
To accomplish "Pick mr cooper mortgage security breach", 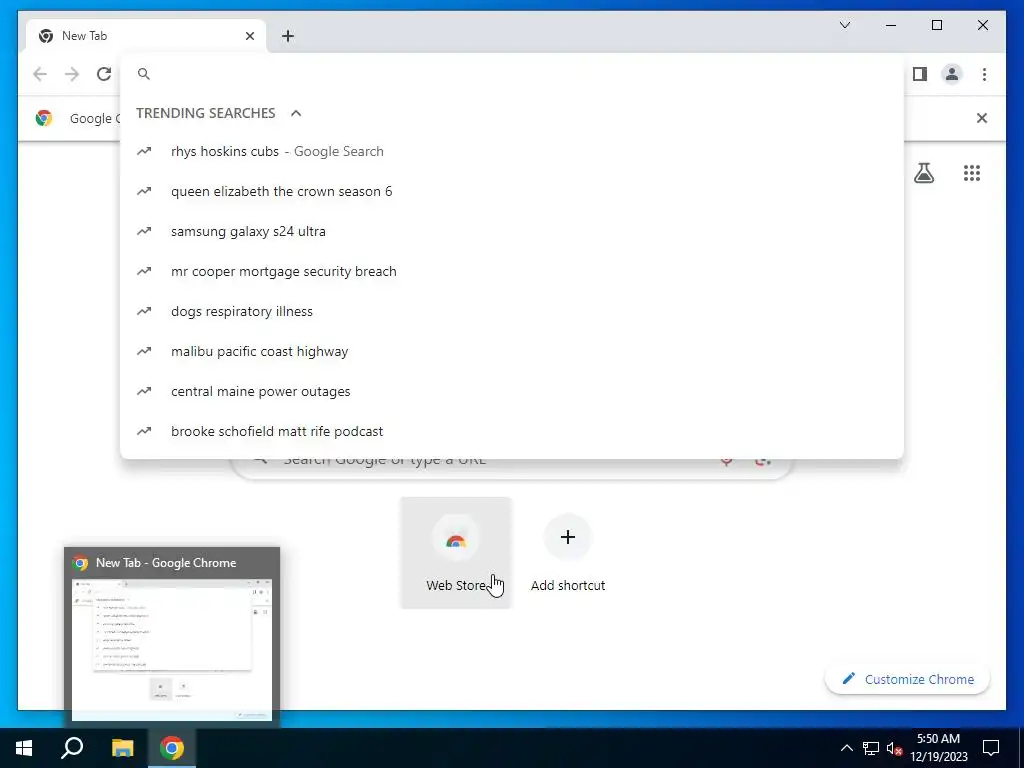I will [512, 271].
